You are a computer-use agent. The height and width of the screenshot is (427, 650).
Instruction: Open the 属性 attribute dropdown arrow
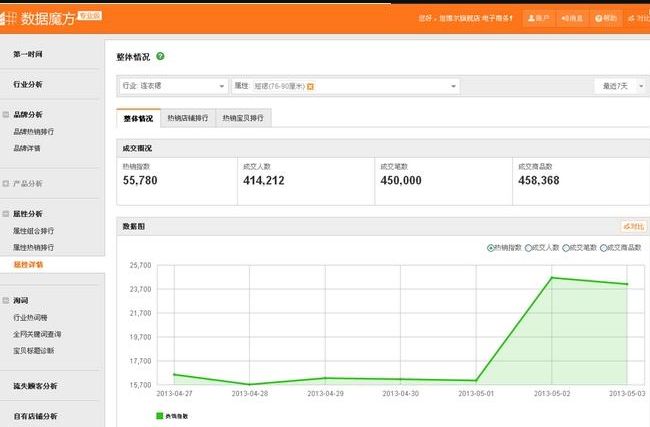453,86
